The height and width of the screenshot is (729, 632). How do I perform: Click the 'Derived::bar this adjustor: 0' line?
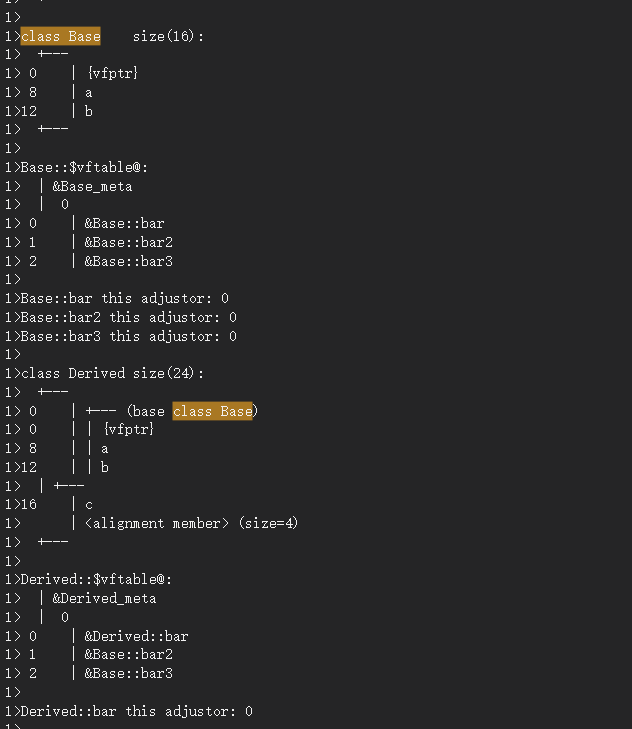pyautogui.click(x=137, y=711)
